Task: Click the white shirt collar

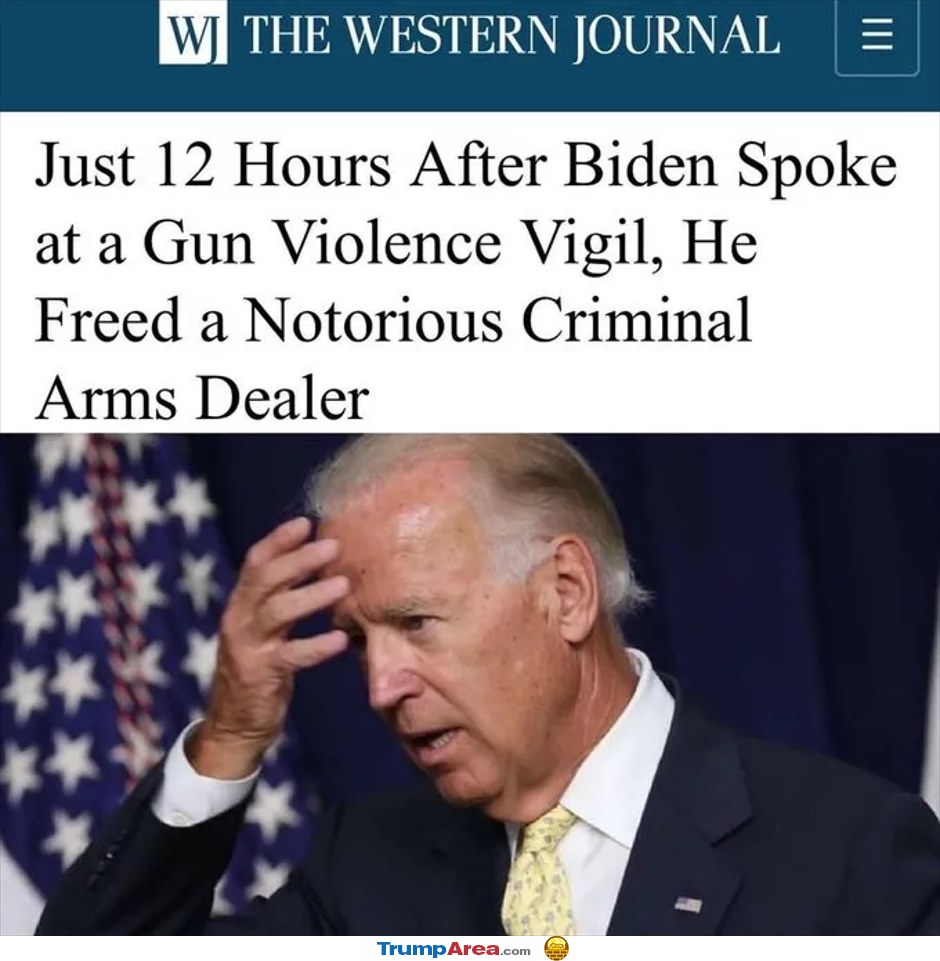Action: point(613,760)
